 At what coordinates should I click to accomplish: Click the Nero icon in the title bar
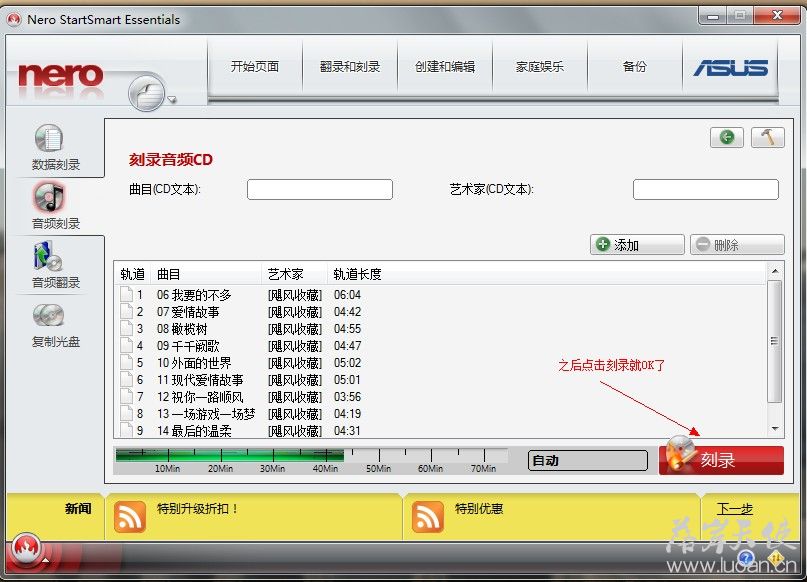[x=14, y=20]
